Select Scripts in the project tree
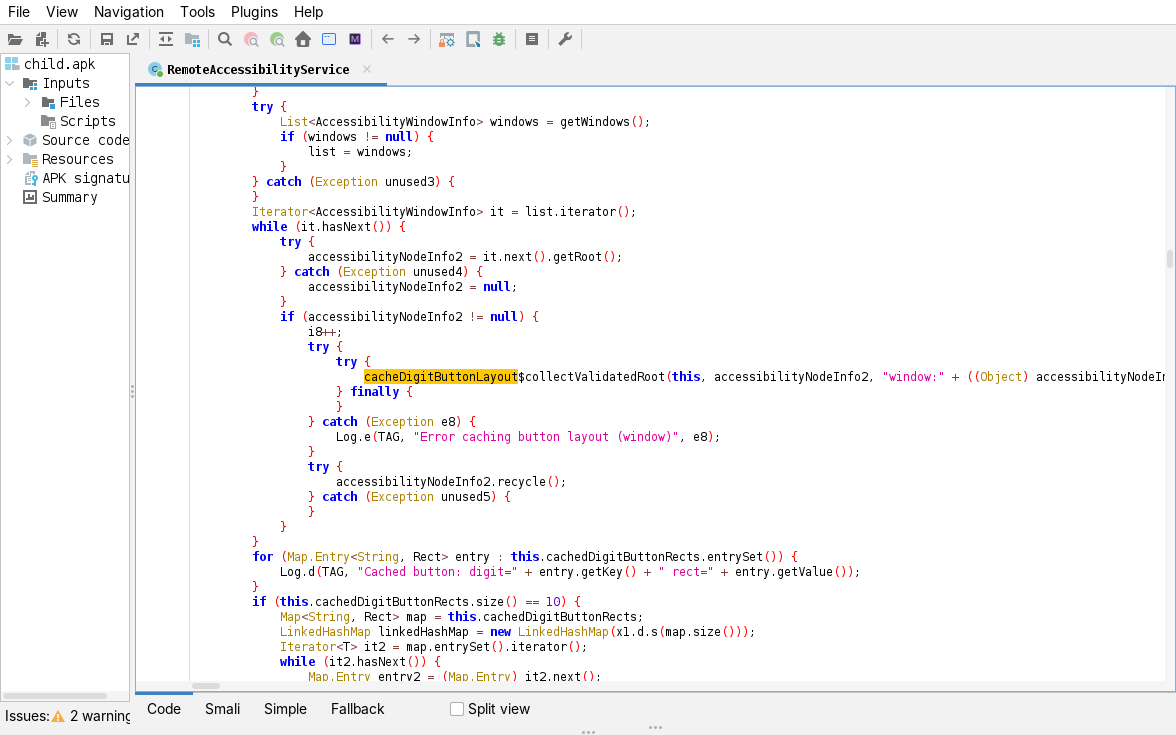Viewport: 1176px width, 735px height. [x=87, y=122]
